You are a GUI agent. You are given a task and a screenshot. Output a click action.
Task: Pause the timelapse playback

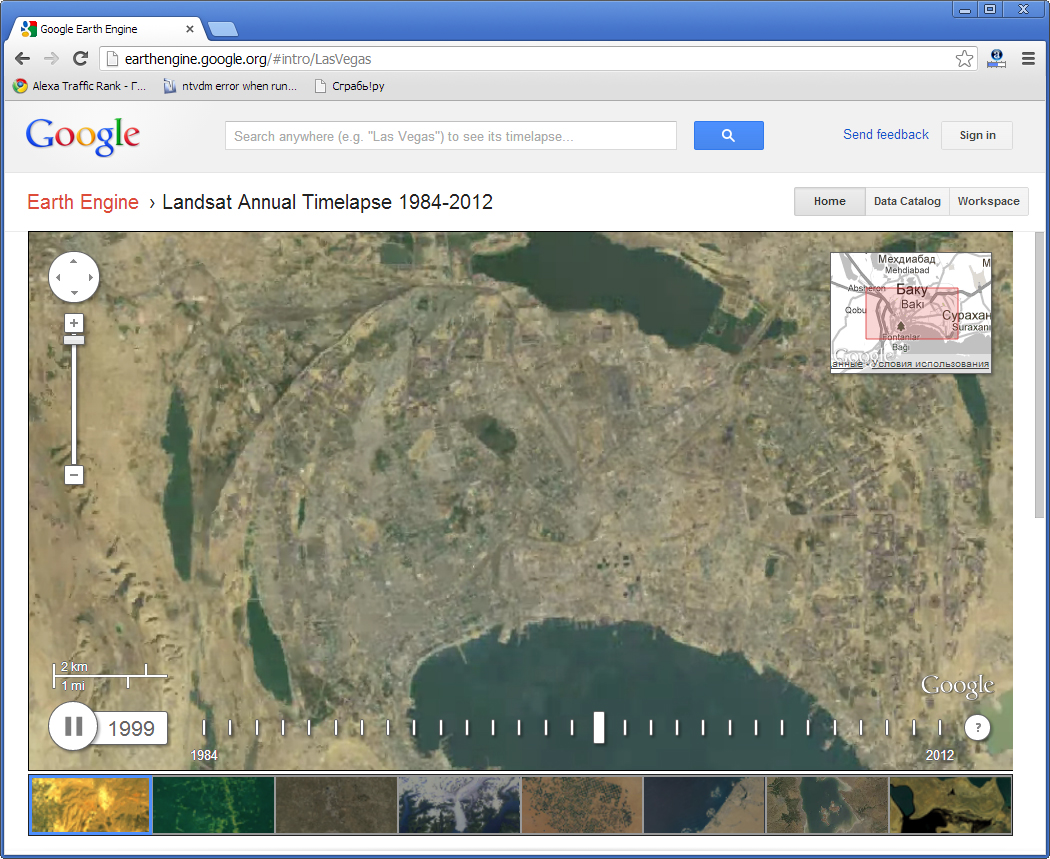pos(73,726)
